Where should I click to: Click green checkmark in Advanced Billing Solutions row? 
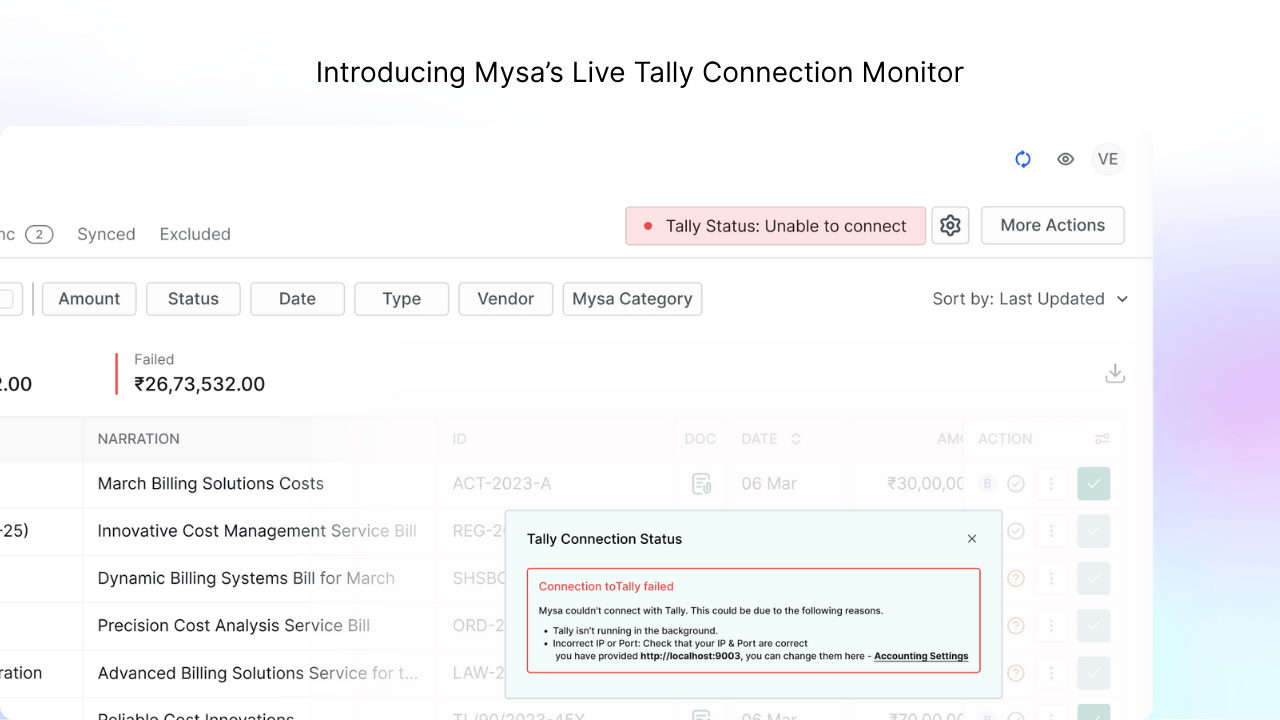[1094, 673]
